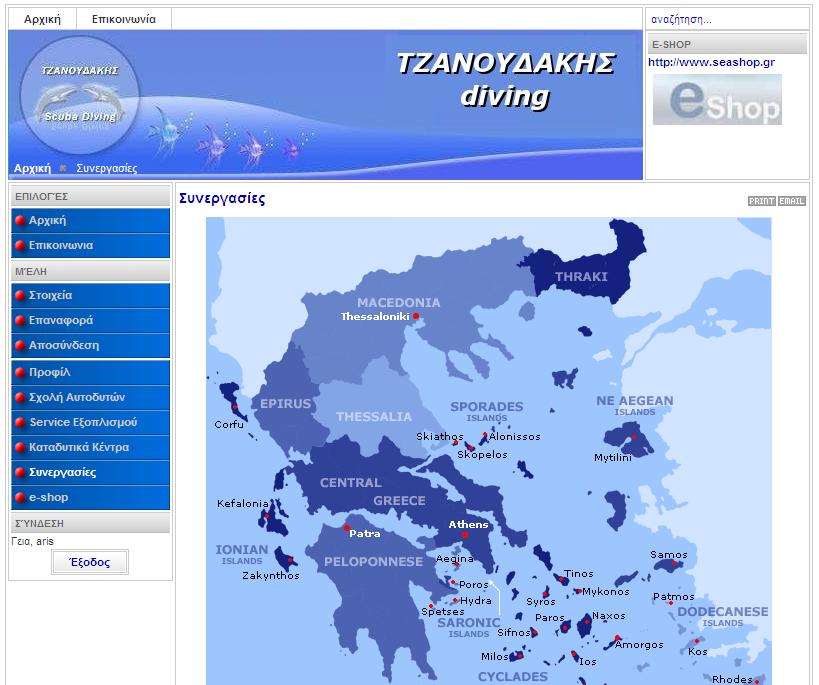The width and height of the screenshot is (819, 685).
Task: Open the eShop logo image
Action: point(717,100)
